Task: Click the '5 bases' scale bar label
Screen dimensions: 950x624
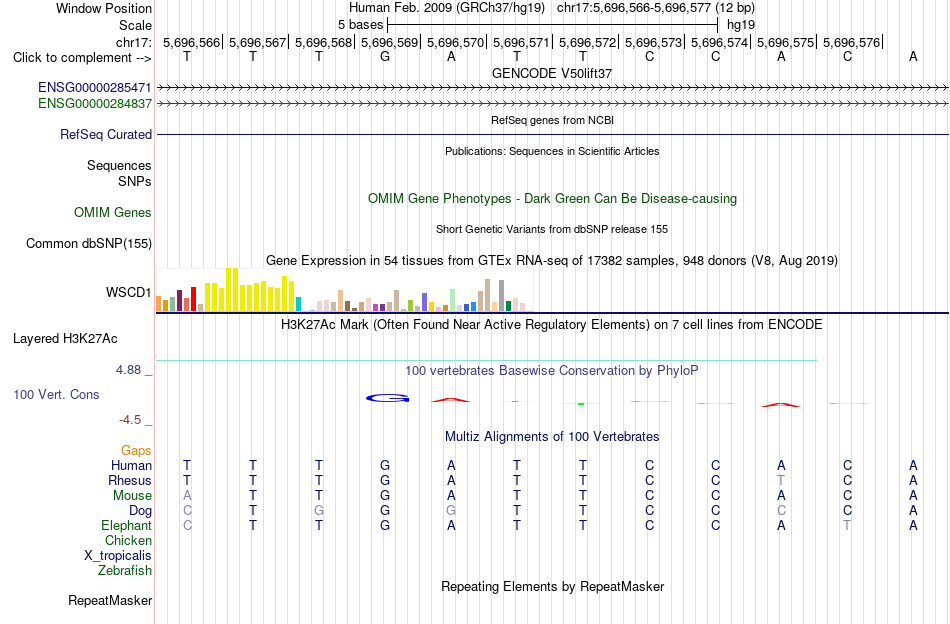Action: (x=360, y=25)
